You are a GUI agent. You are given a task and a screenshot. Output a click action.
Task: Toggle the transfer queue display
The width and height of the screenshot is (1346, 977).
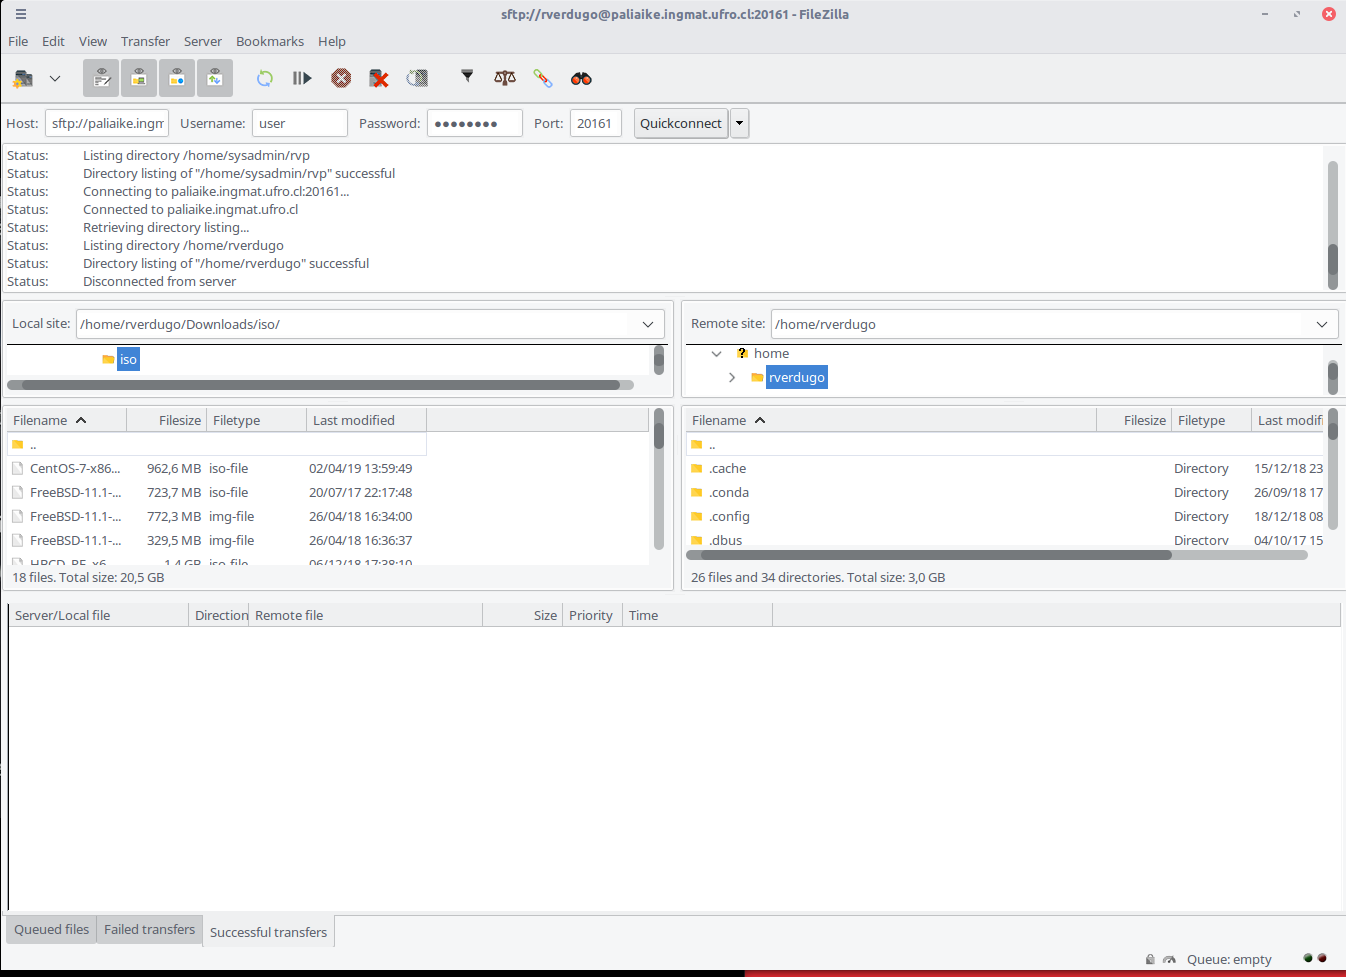pyautogui.click(x=215, y=78)
